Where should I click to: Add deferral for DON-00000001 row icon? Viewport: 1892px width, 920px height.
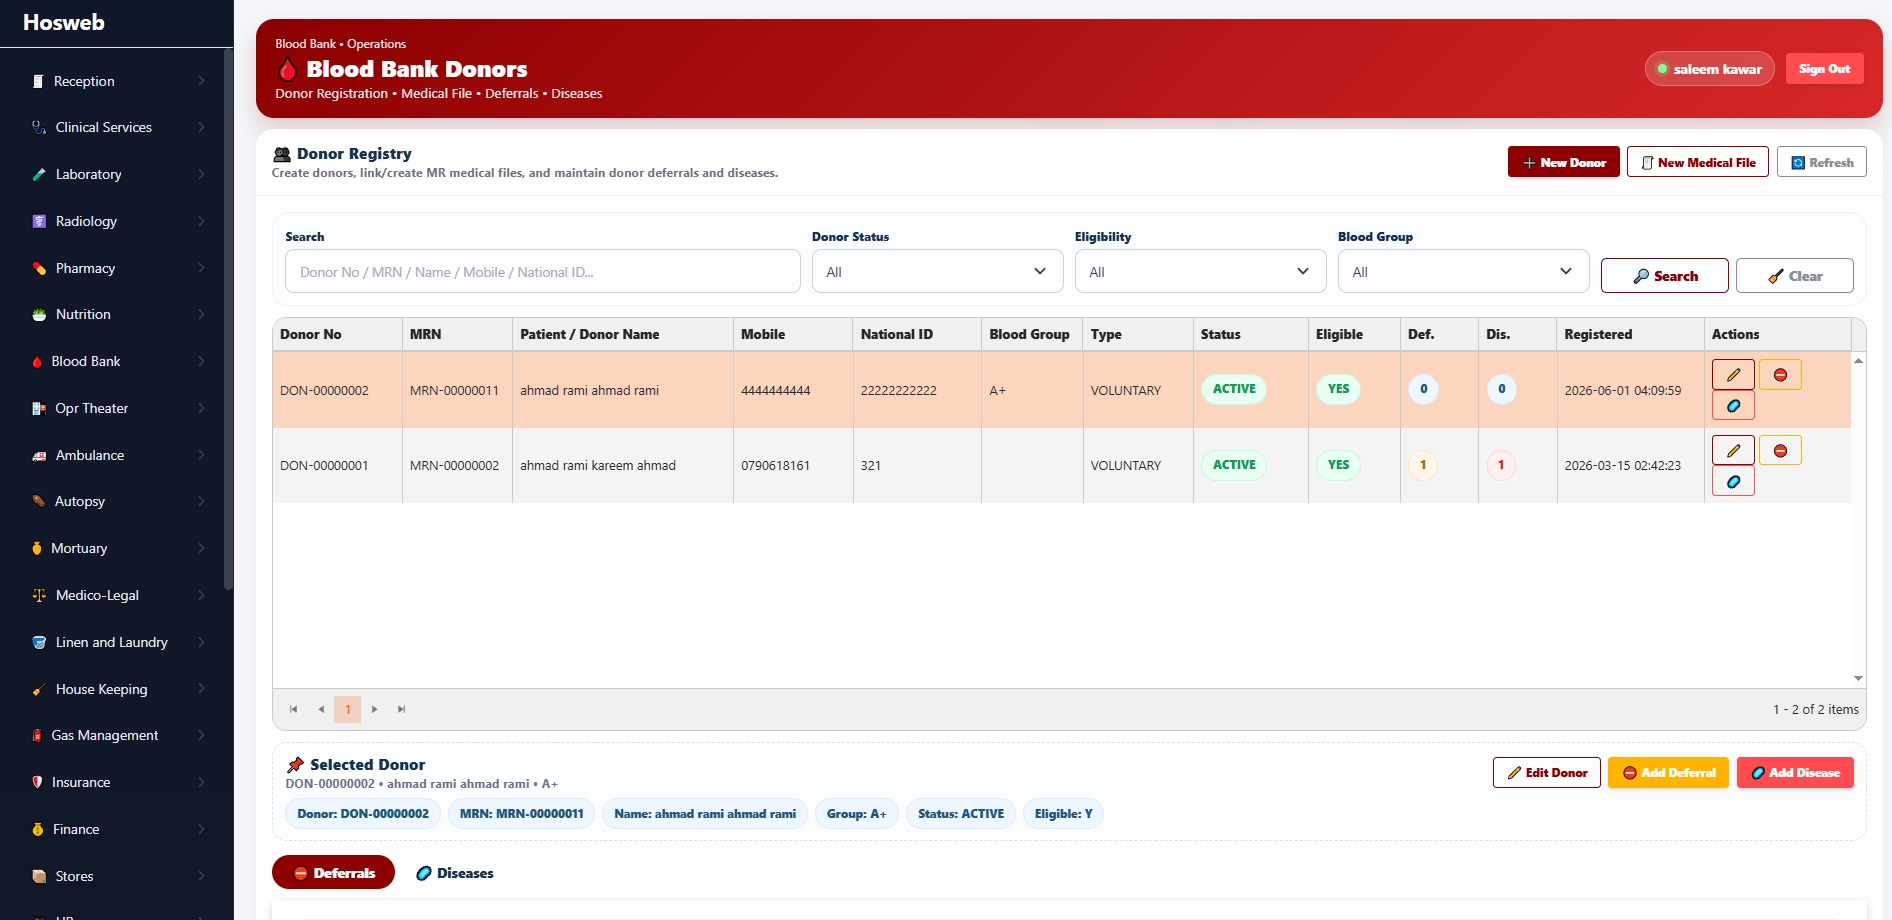click(x=1780, y=450)
